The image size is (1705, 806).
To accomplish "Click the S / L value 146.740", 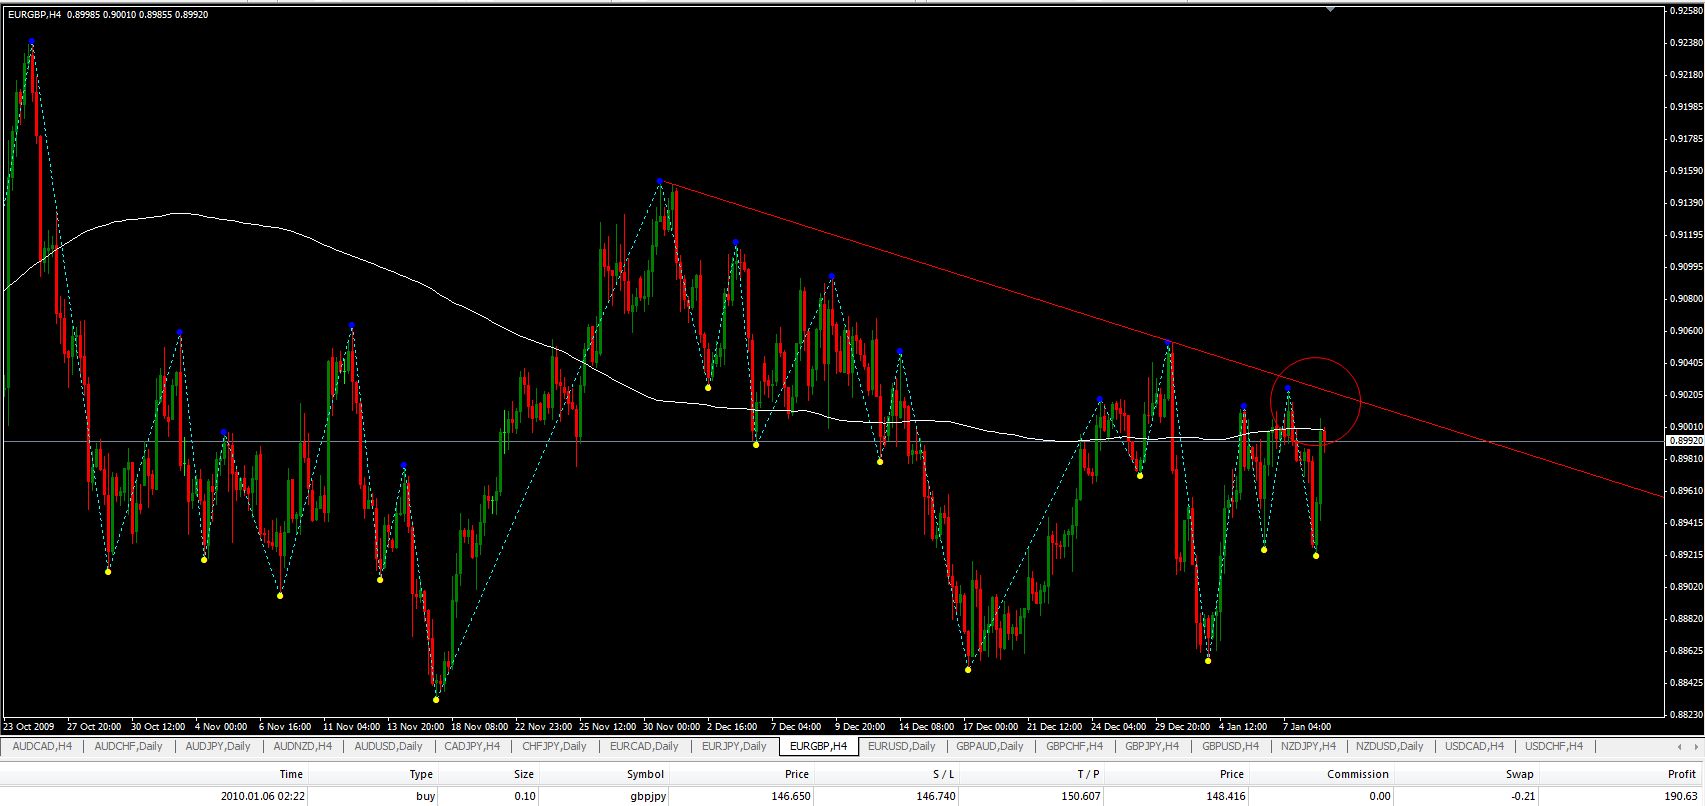I will point(935,796).
